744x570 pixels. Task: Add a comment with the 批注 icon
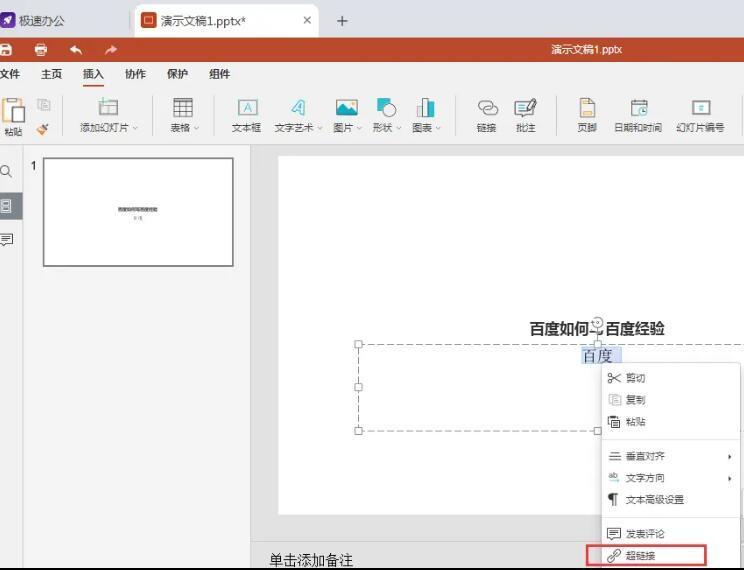point(525,115)
